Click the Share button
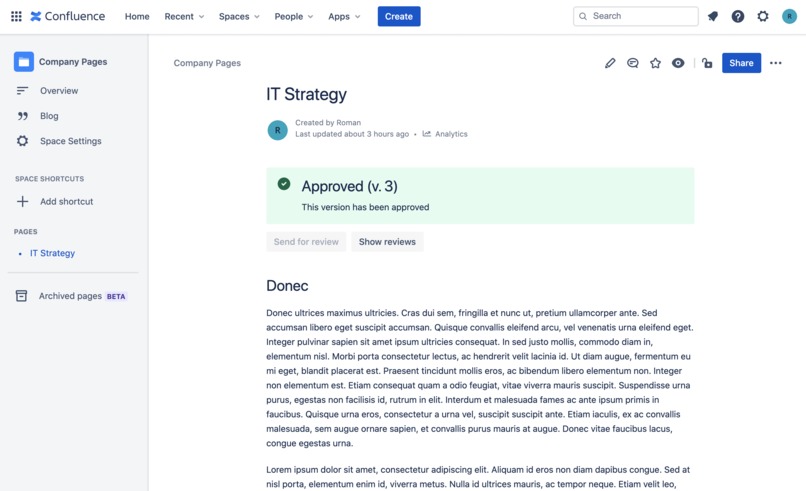The width and height of the screenshot is (806, 491). click(741, 63)
